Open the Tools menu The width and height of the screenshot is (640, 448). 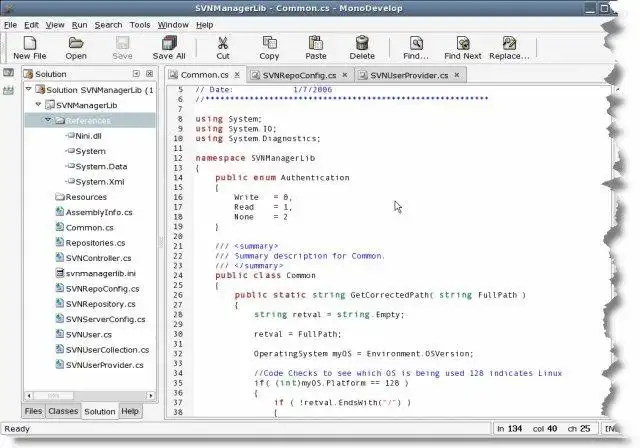pyautogui.click(x=140, y=25)
